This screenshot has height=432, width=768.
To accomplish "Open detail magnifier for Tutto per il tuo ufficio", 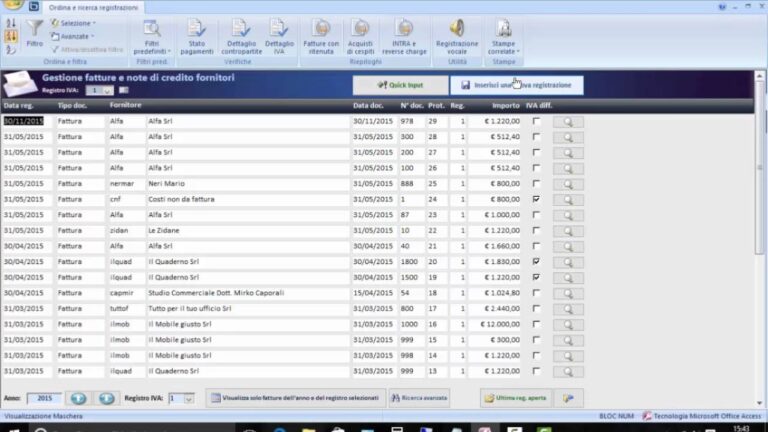I will tap(568, 309).
